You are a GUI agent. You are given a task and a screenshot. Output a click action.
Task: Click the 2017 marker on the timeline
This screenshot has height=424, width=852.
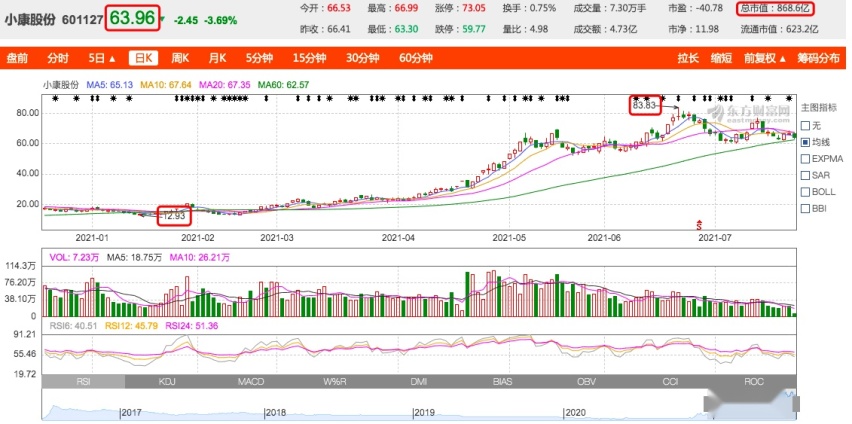131,413
